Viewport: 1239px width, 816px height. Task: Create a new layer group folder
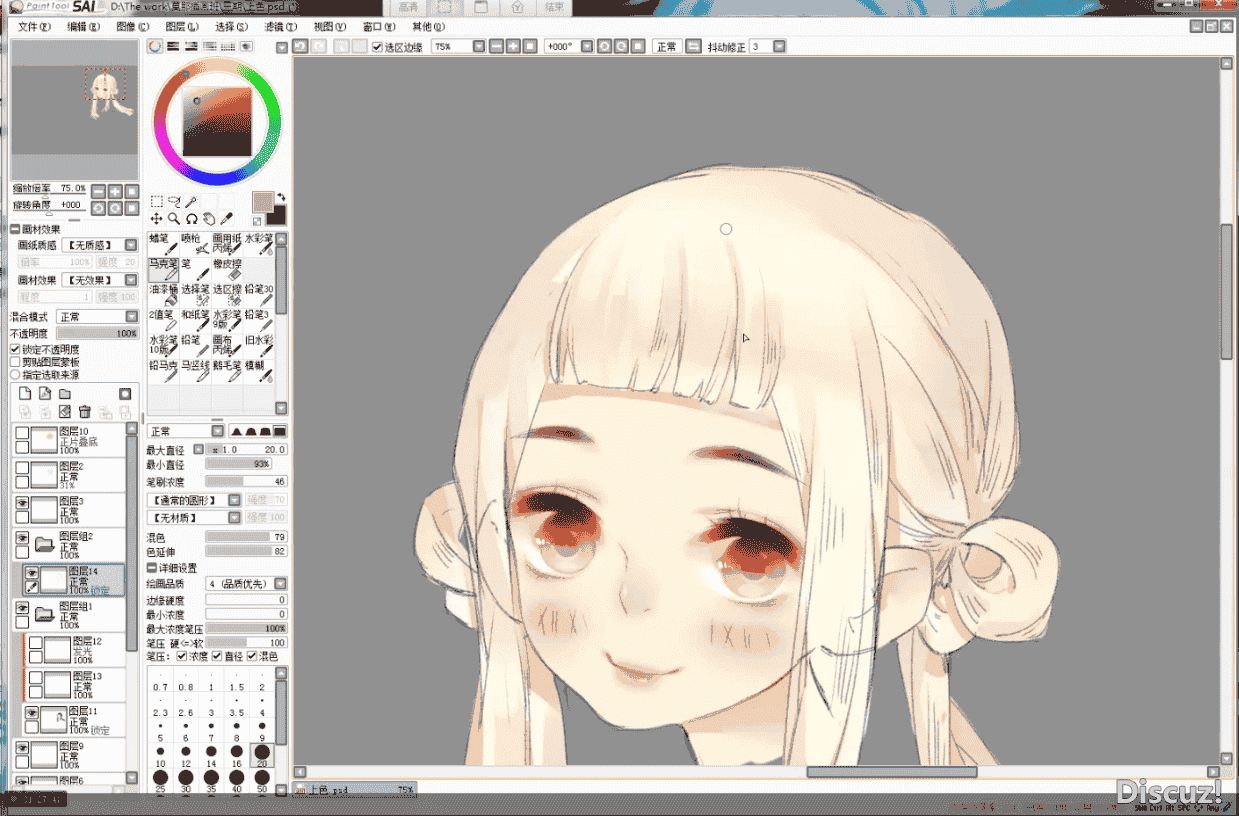pos(65,394)
